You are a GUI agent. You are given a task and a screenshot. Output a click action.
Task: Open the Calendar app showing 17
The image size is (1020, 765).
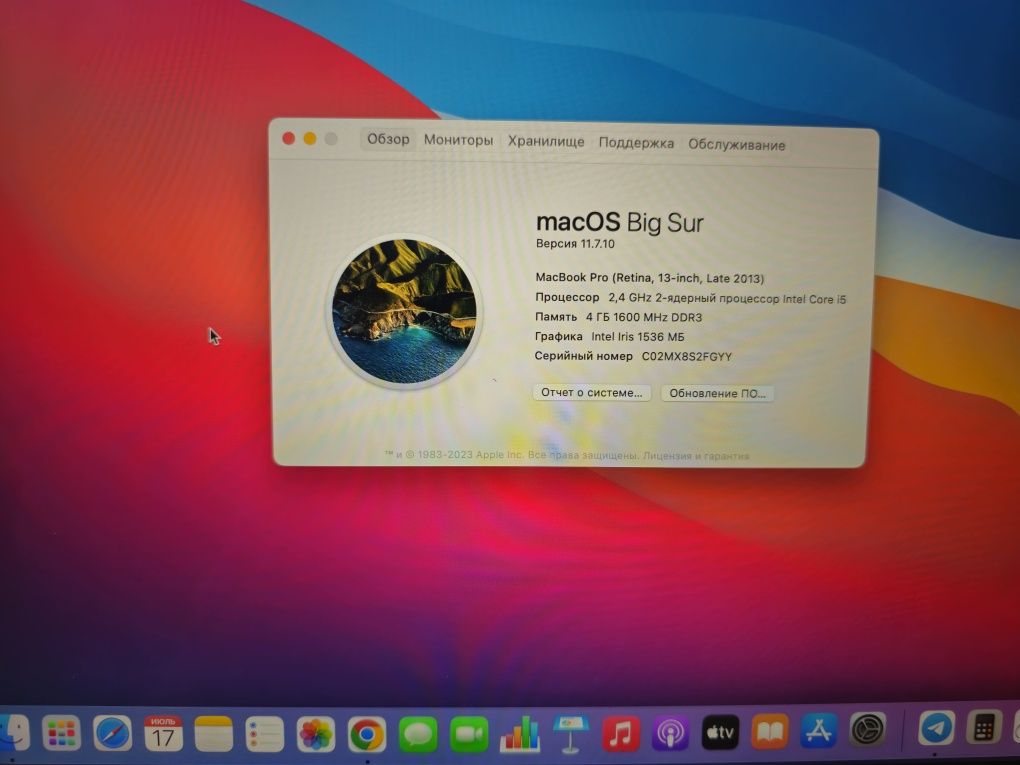[x=163, y=734]
